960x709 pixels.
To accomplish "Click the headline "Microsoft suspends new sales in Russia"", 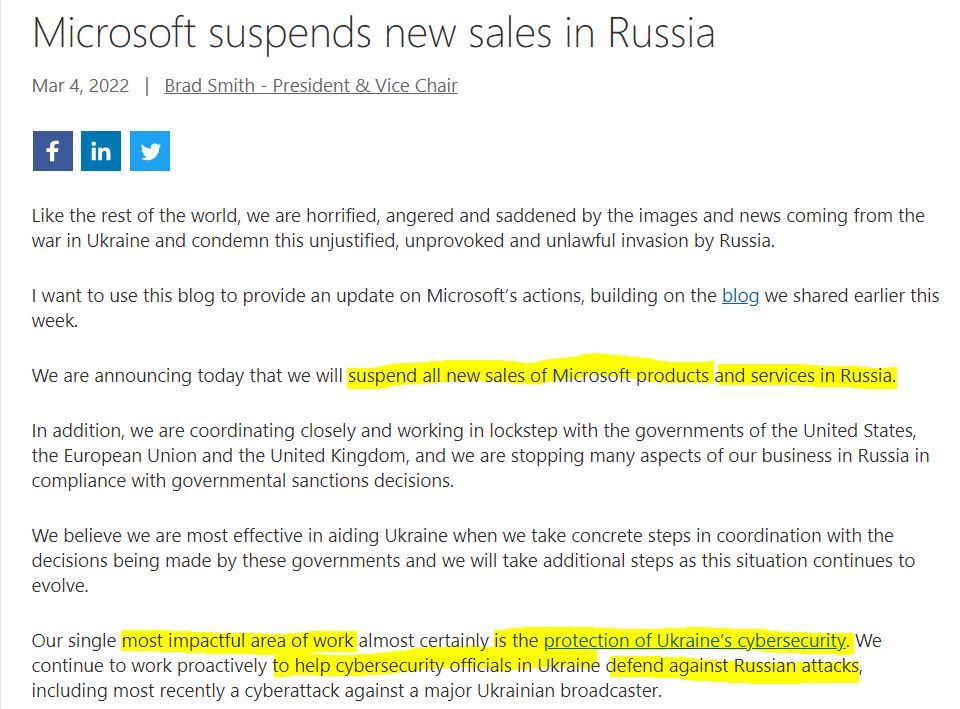I will (x=373, y=33).
